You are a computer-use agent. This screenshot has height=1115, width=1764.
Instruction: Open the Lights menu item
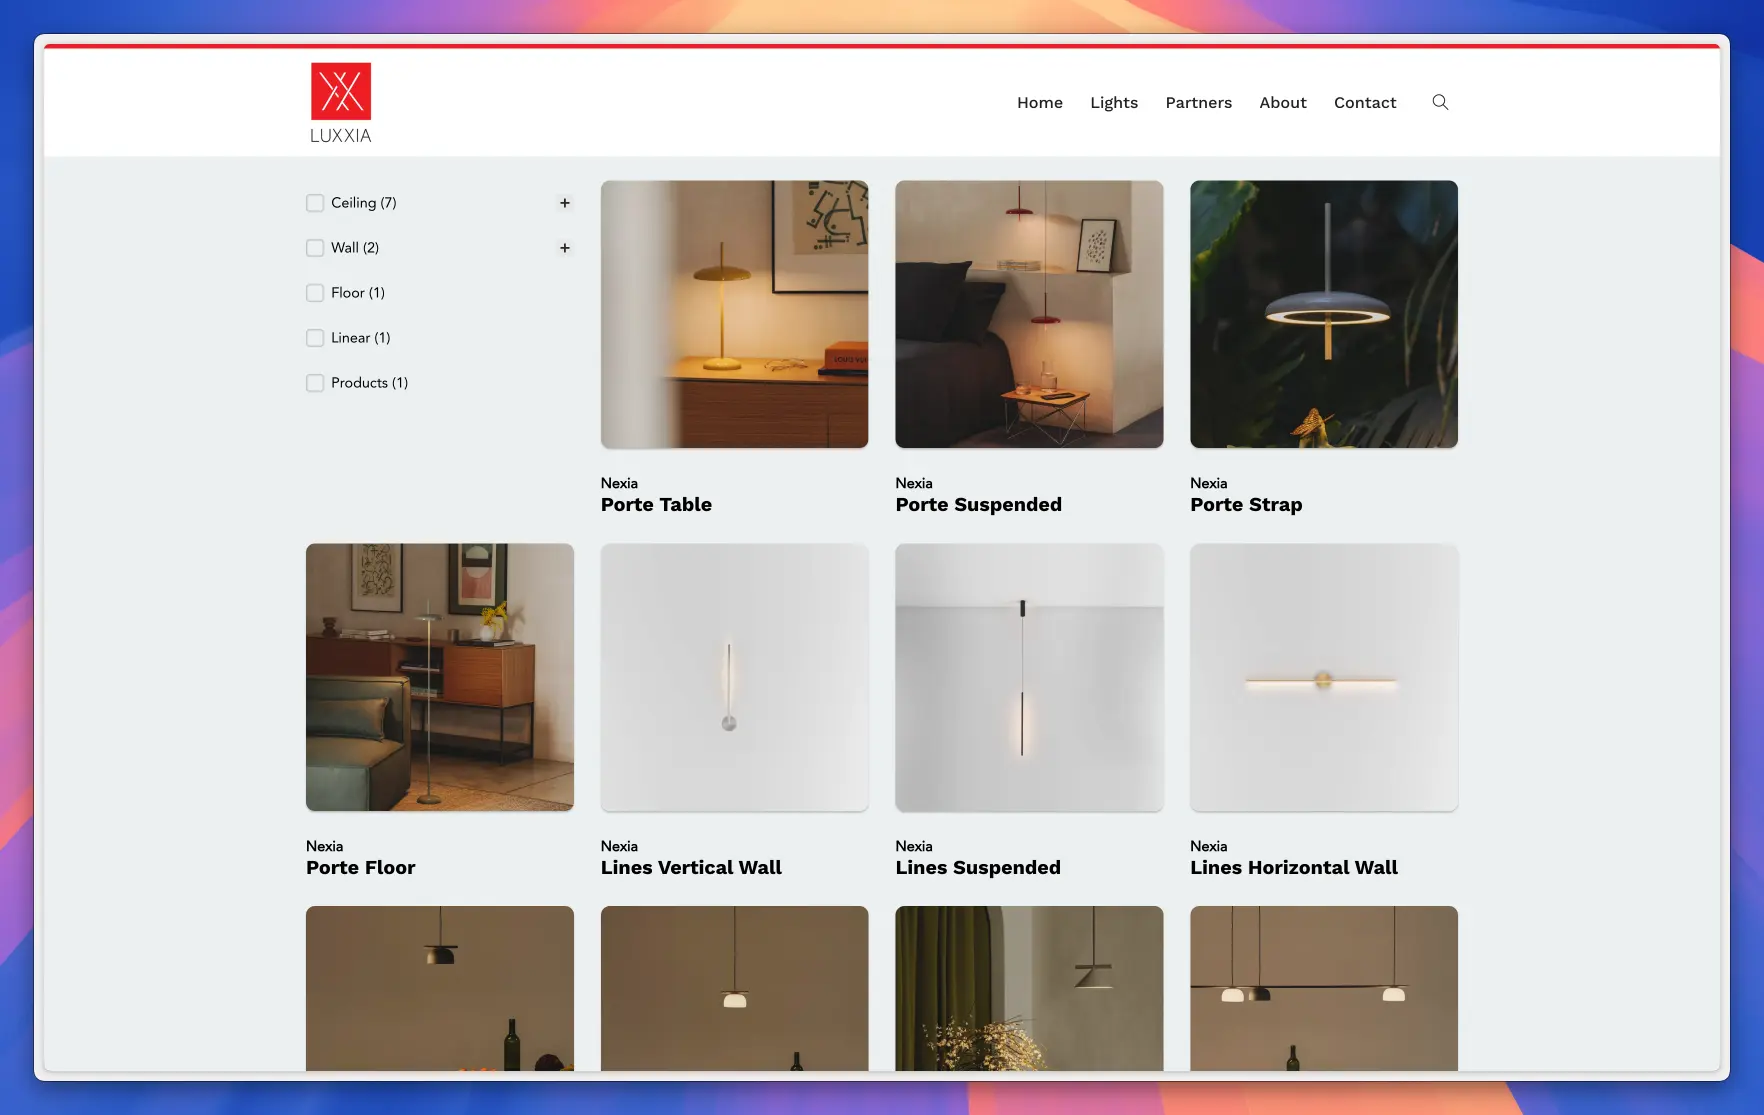(1114, 102)
